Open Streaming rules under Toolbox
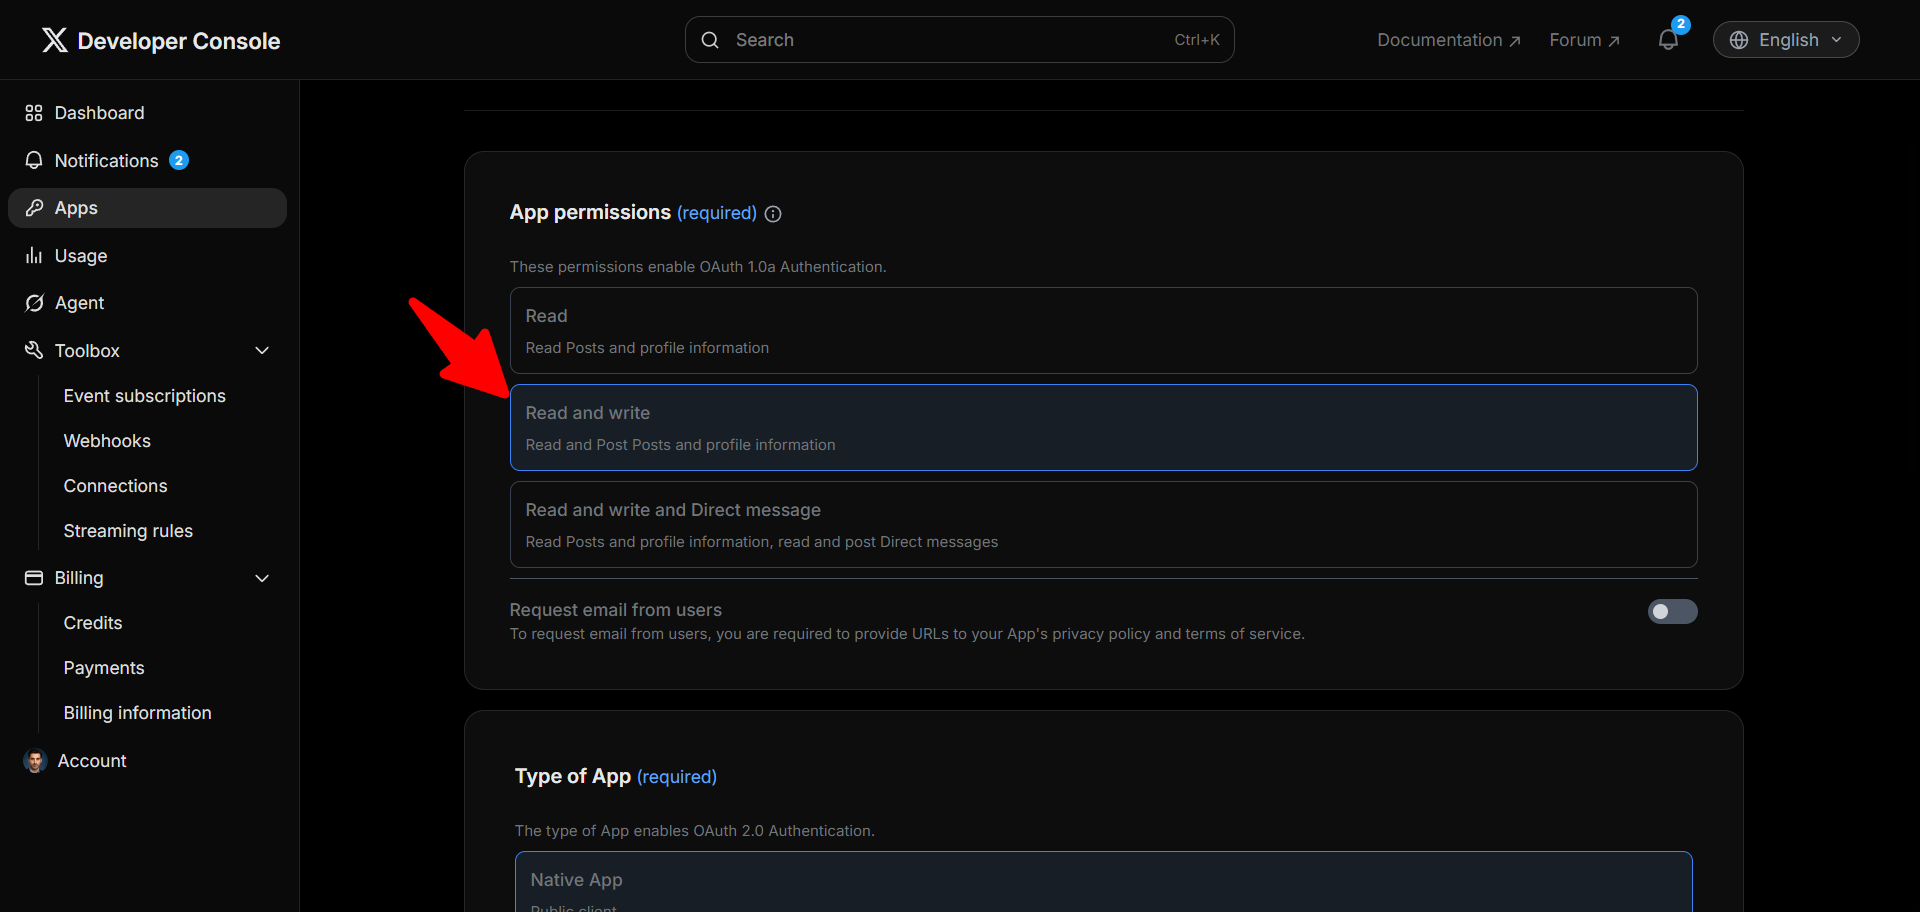This screenshot has height=912, width=1920. click(128, 531)
